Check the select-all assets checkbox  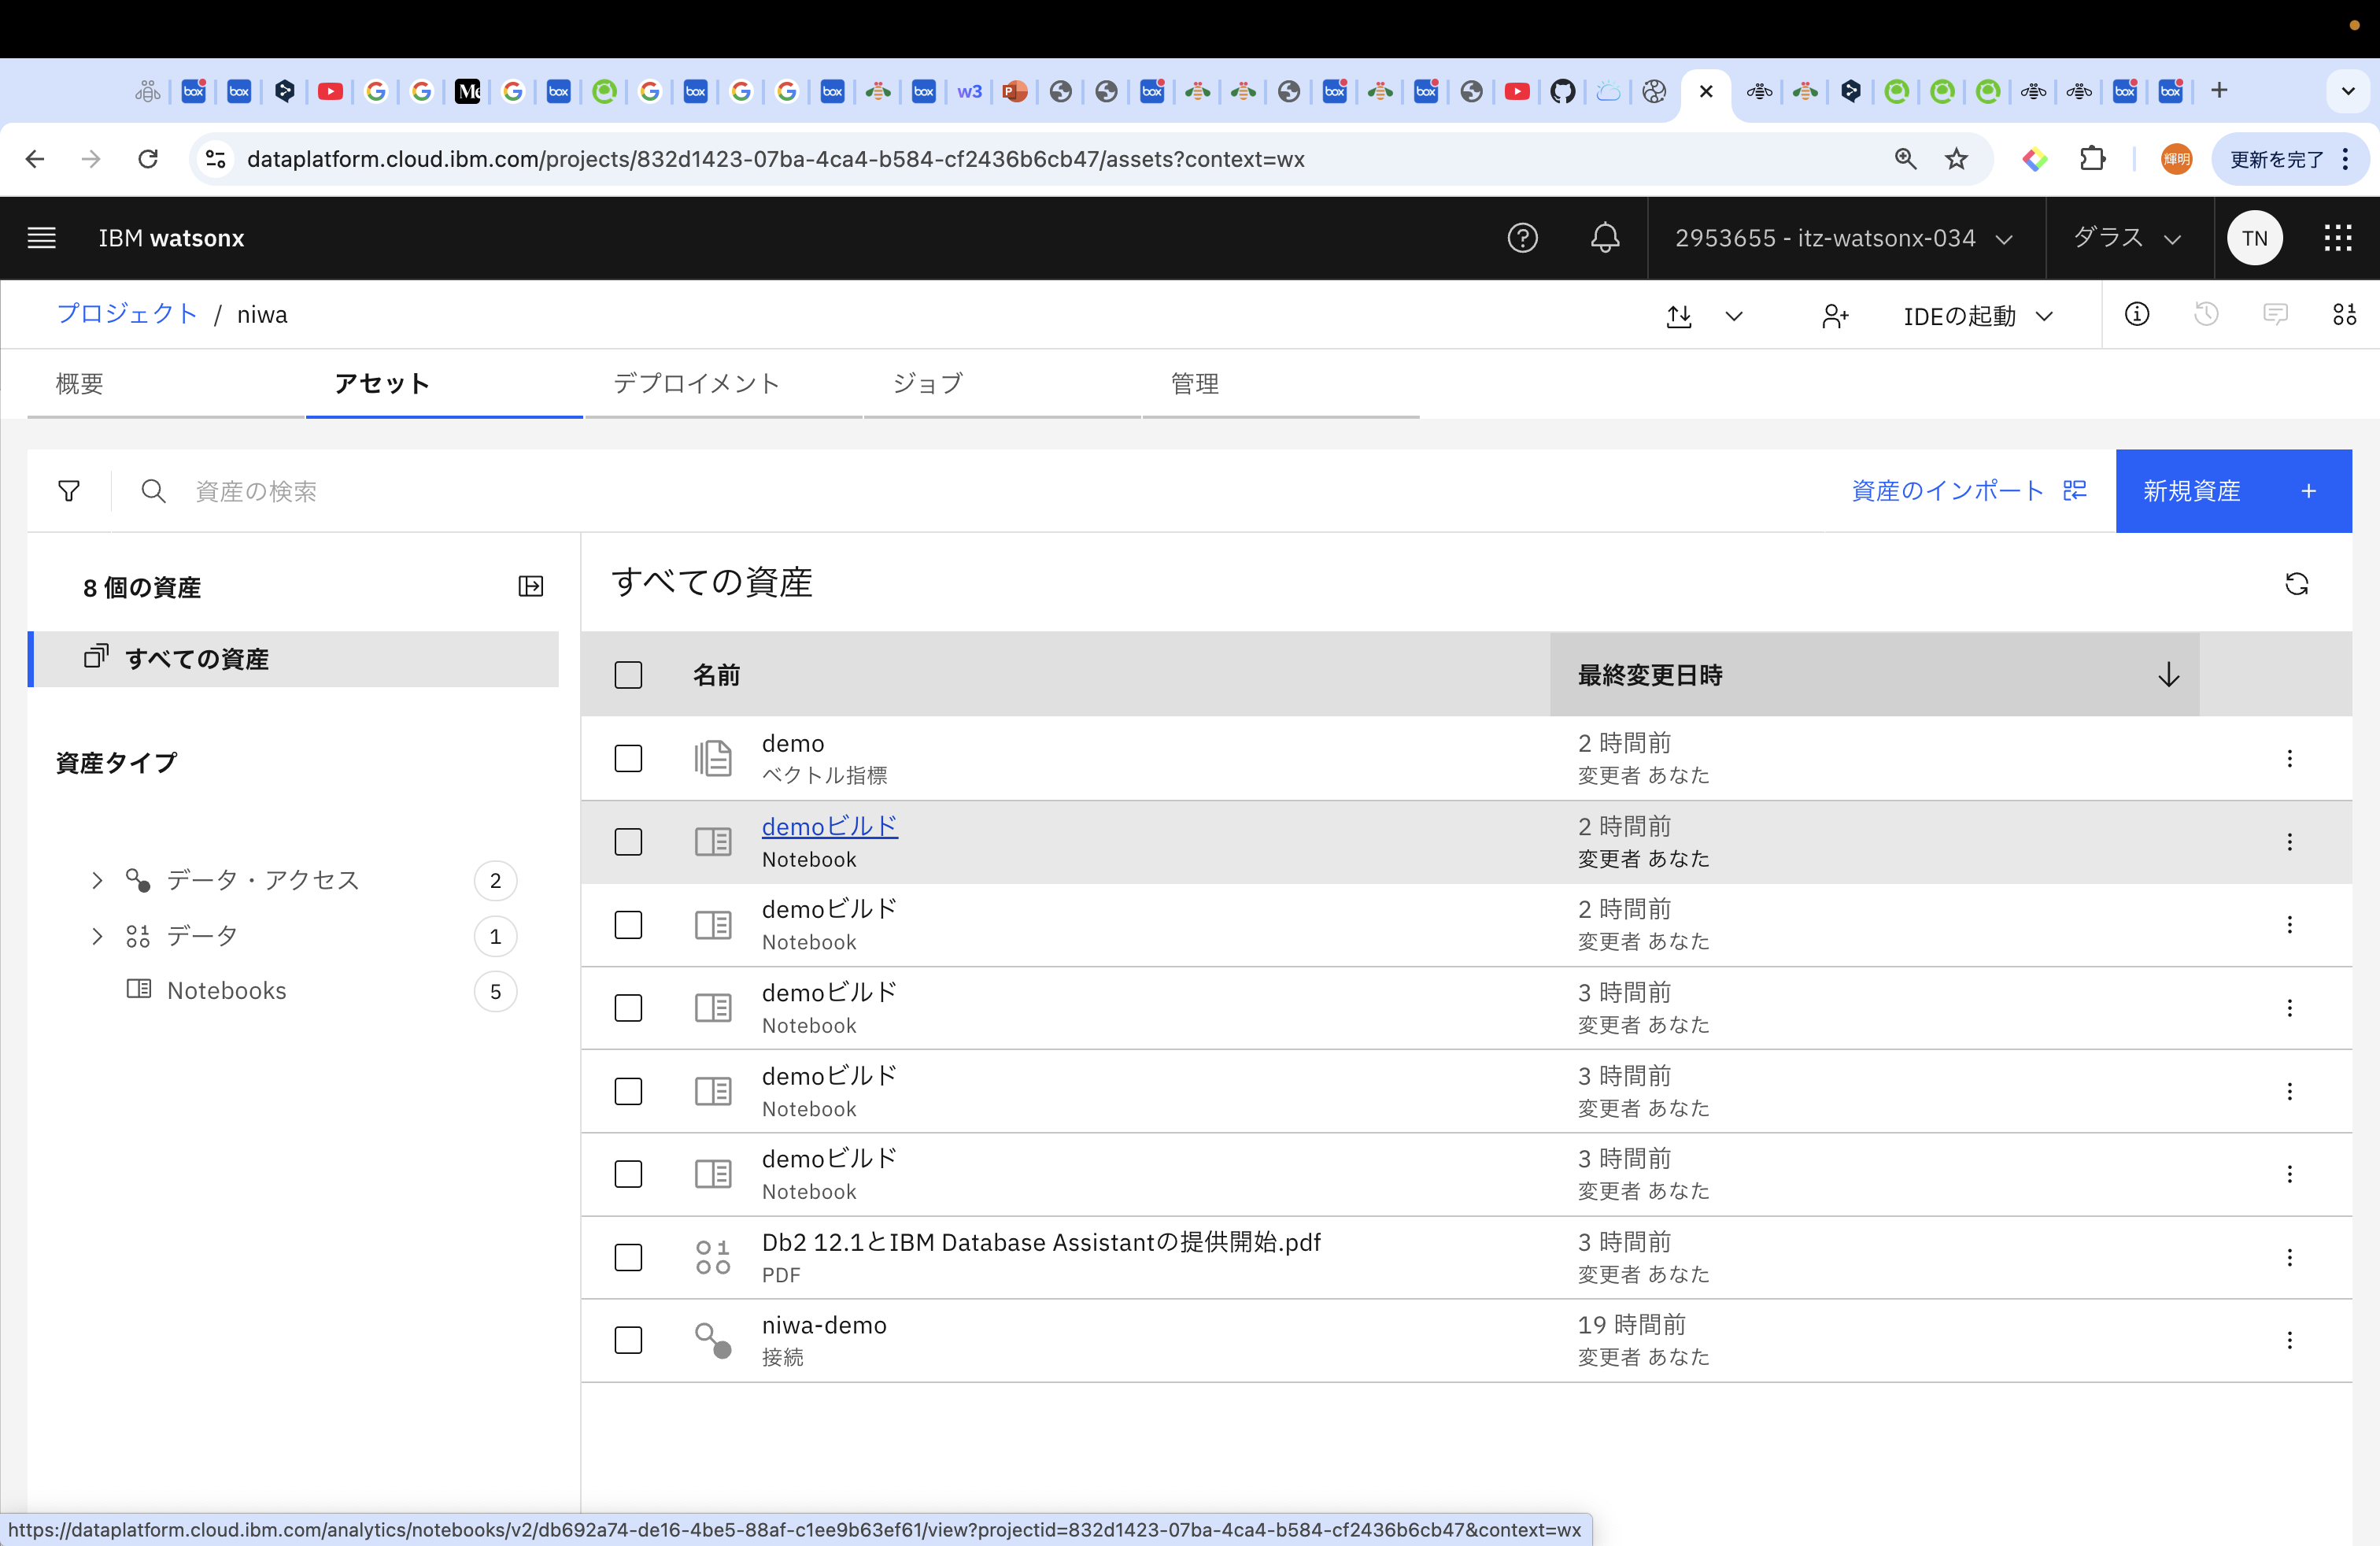pos(628,675)
